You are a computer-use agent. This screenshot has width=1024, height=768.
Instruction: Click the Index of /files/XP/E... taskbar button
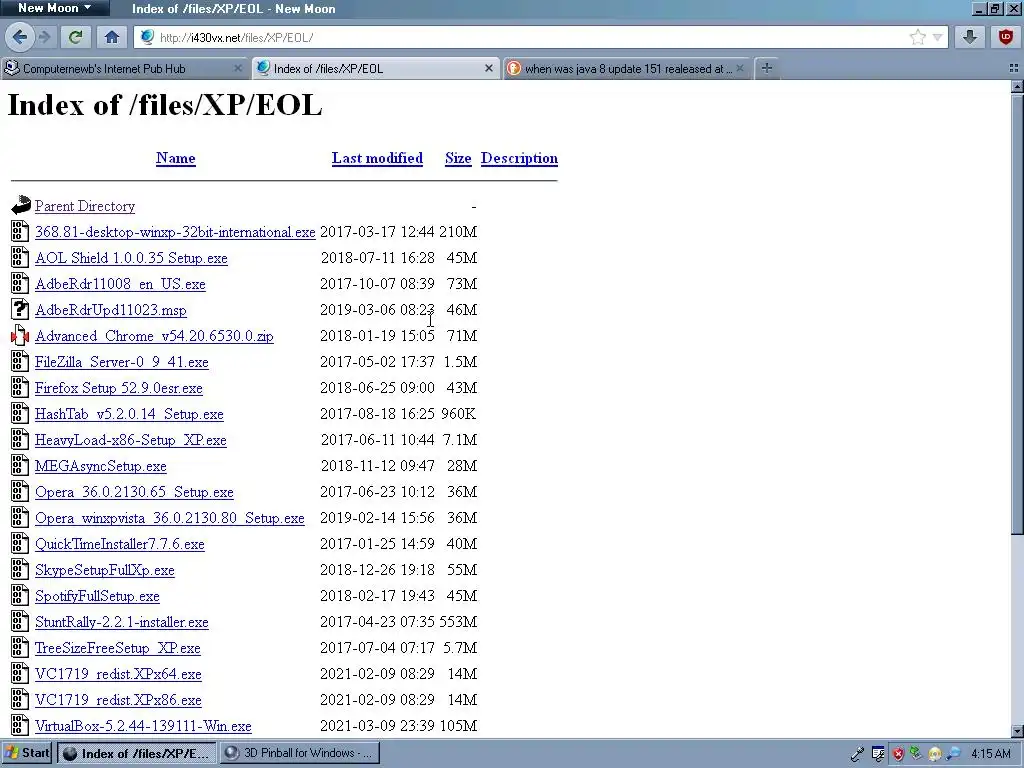pyautogui.click(x=136, y=753)
